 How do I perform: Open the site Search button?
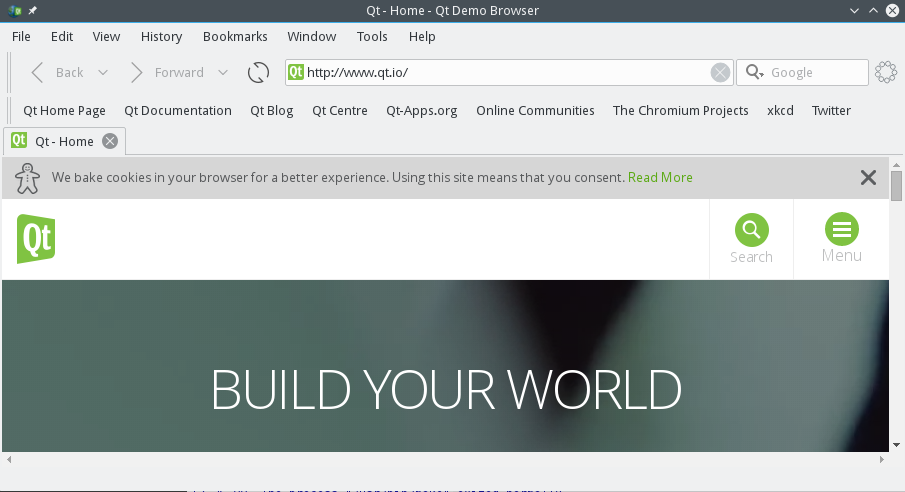pos(751,238)
